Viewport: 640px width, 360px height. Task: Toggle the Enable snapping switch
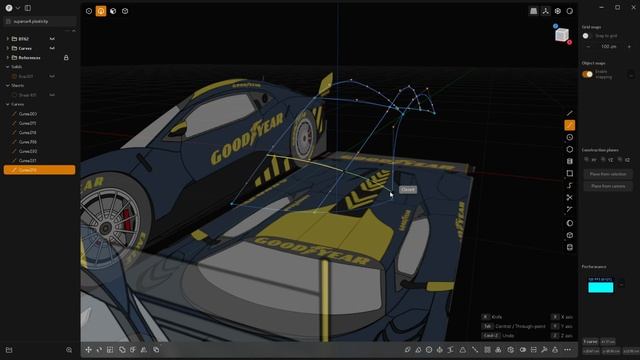587,74
